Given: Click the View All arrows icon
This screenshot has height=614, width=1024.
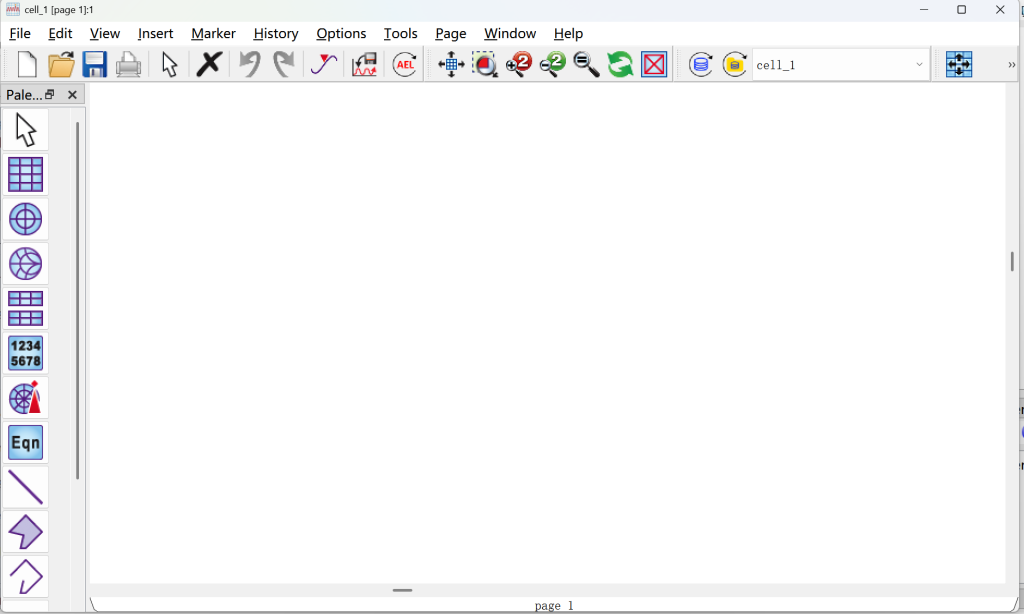Looking at the screenshot, I should (451, 66).
